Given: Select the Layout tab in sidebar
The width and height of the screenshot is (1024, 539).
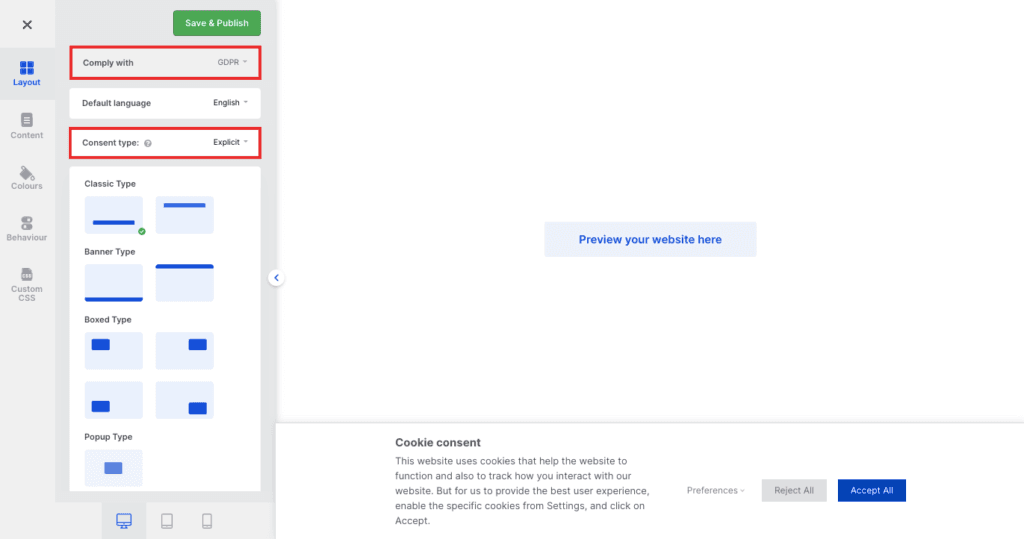Looking at the screenshot, I should 27,73.
